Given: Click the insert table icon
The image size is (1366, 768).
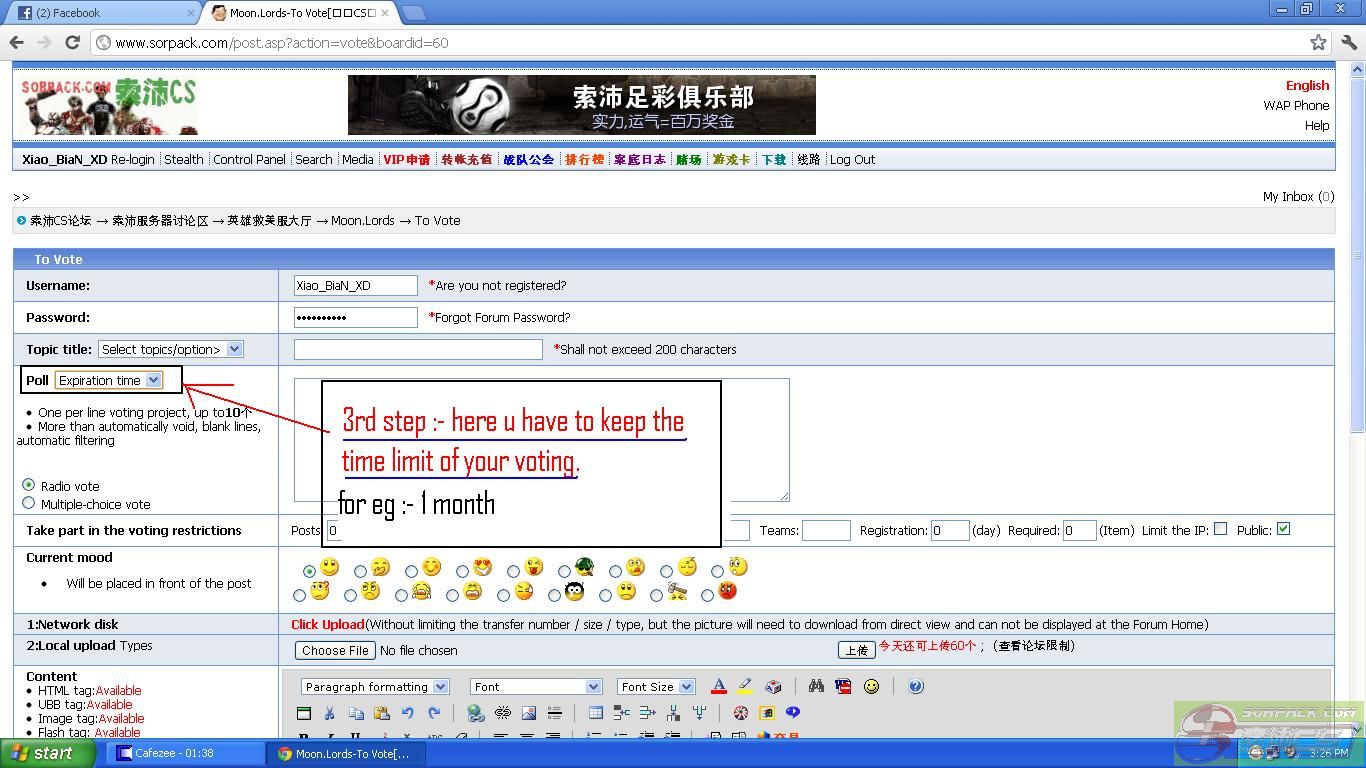Looking at the screenshot, I should [x=596, y=713].
